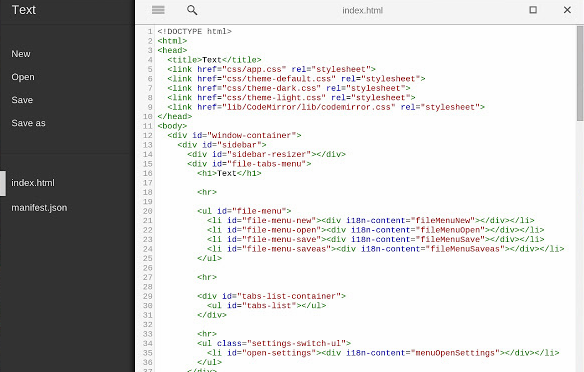584x372 pixels.
Task: Click the body tag on line 11
Action: point(172,126)
